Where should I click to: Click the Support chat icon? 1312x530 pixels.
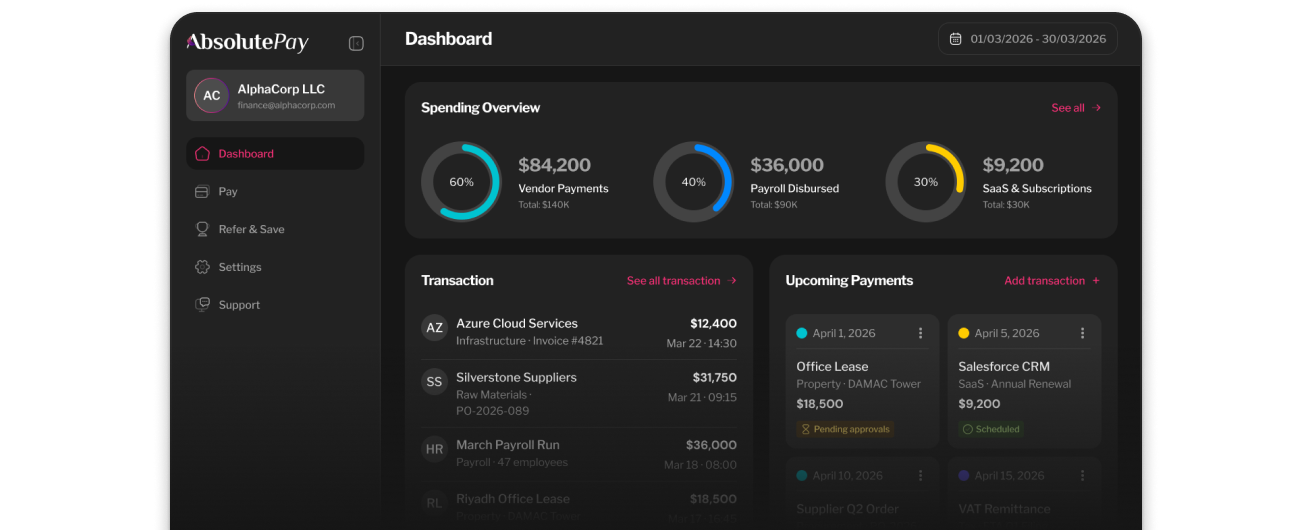coord(202,305)
